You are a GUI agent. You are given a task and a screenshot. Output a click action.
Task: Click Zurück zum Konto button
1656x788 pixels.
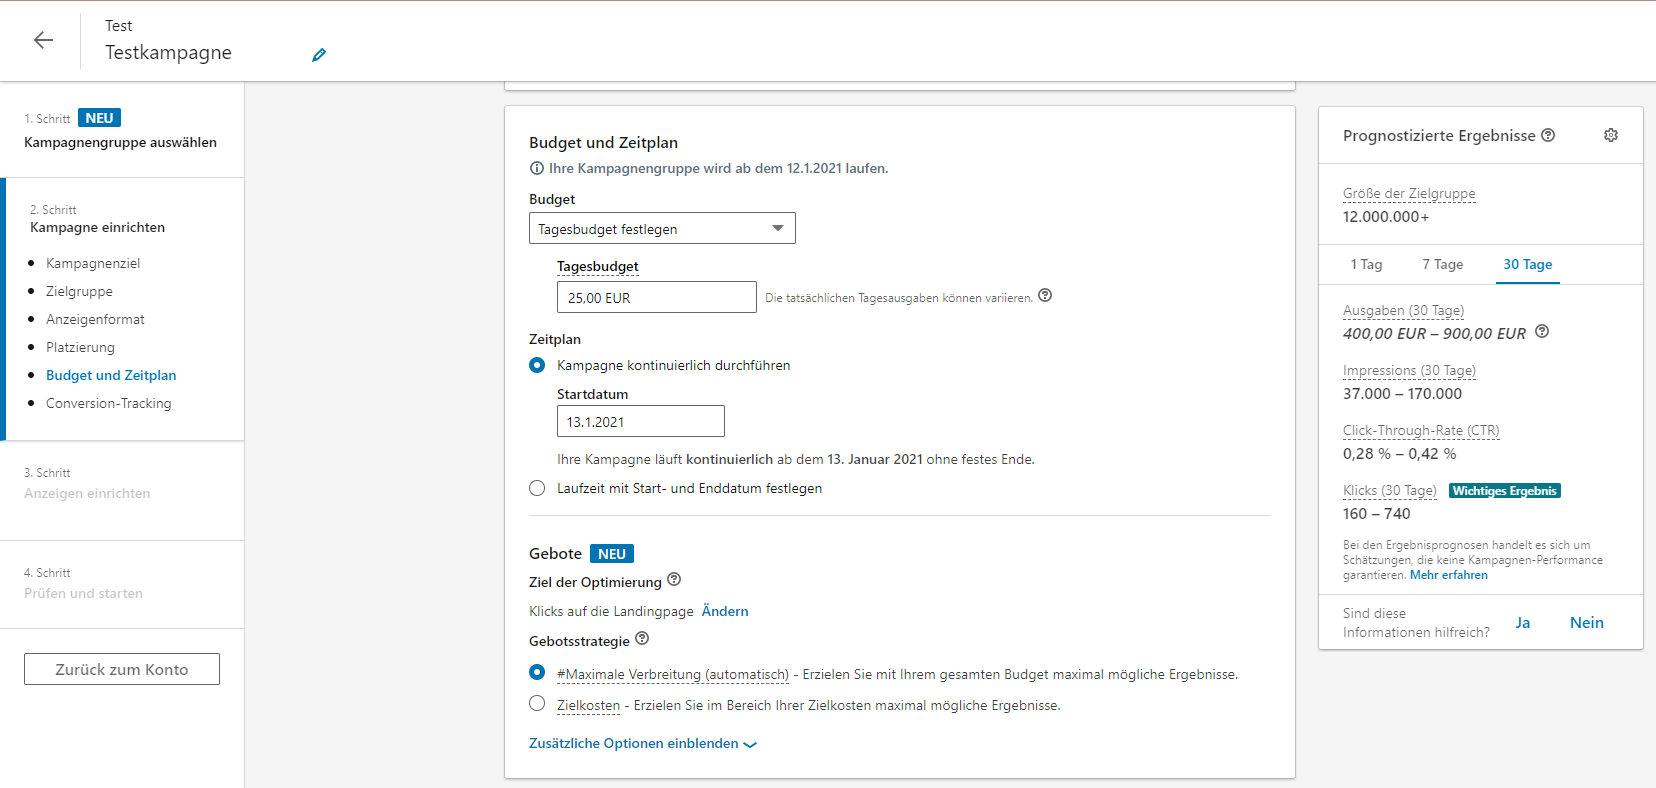pyautogui.click(x=122, y=669)
